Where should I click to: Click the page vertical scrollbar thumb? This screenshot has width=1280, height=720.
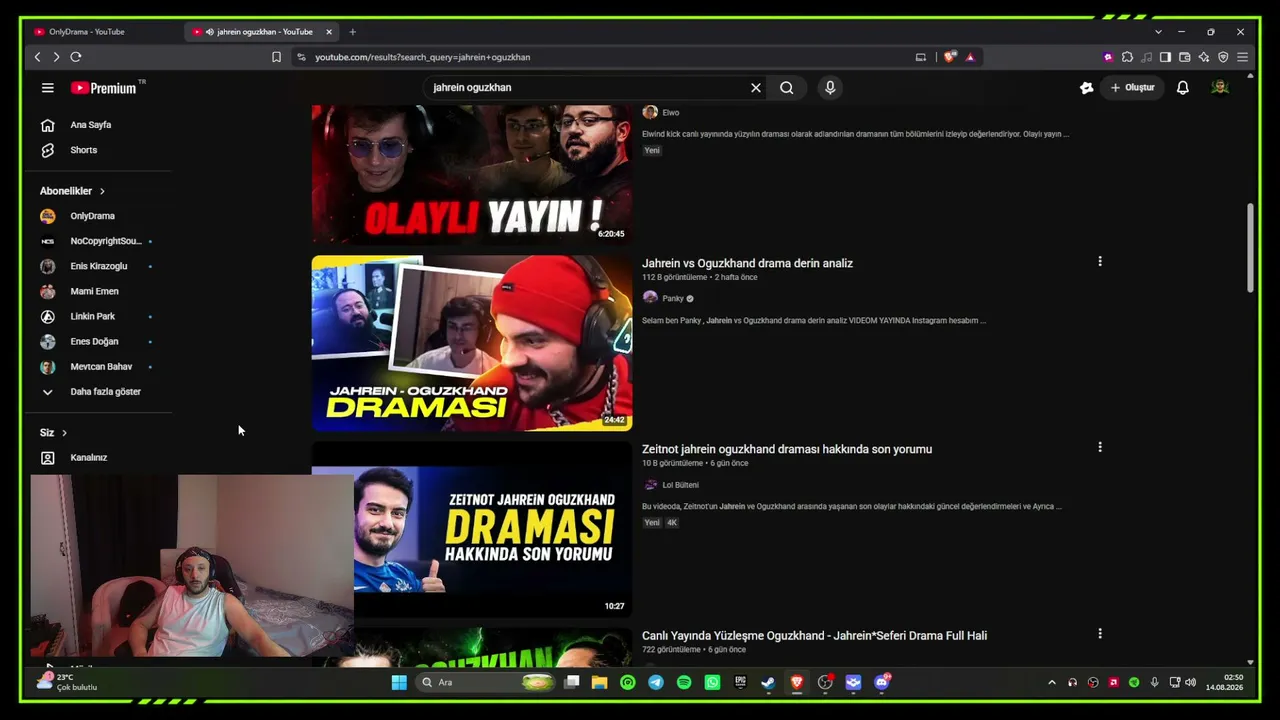1250,248
